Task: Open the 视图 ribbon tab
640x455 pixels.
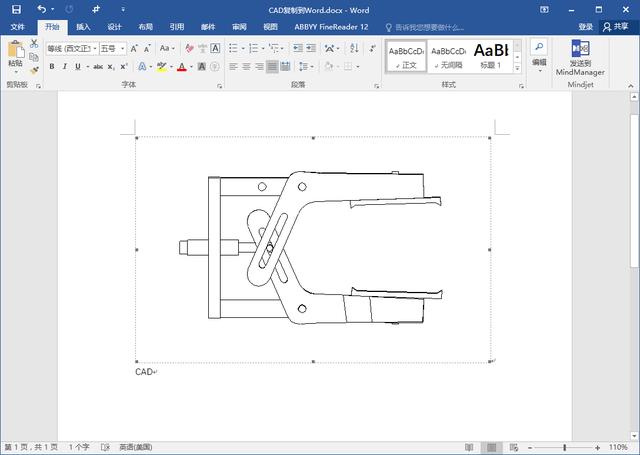Action: [x=270, y=27]
